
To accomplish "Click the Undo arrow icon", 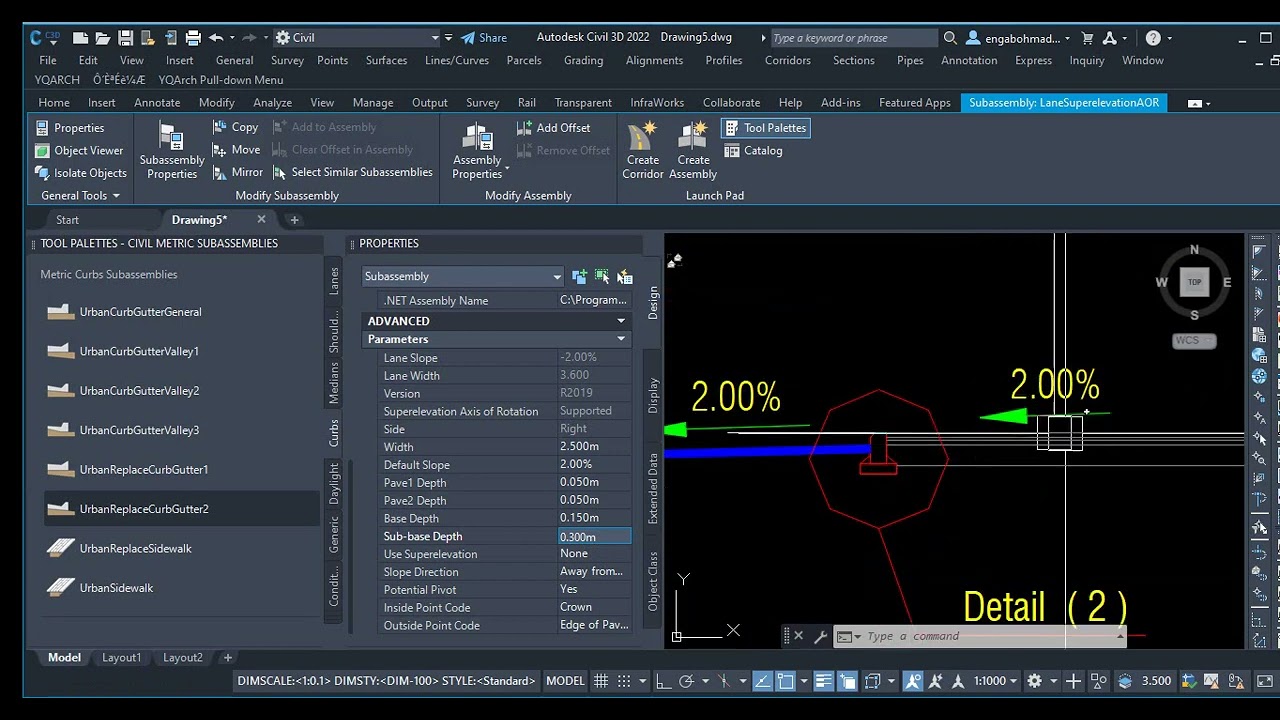I will [215, 38].
